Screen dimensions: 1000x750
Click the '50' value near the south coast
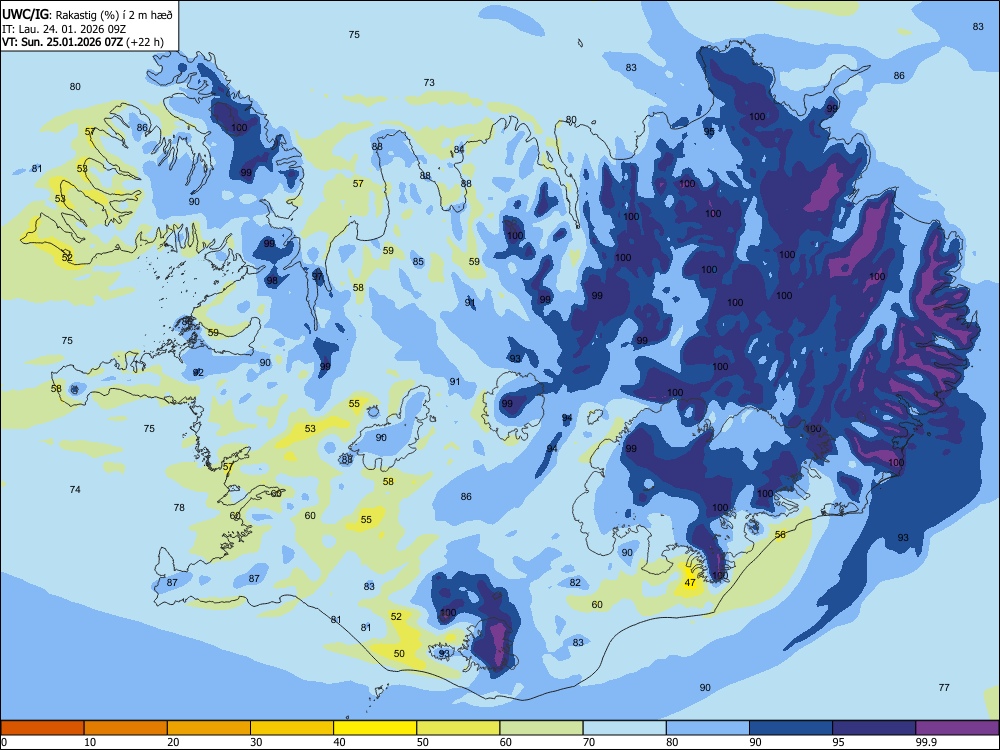399,654
